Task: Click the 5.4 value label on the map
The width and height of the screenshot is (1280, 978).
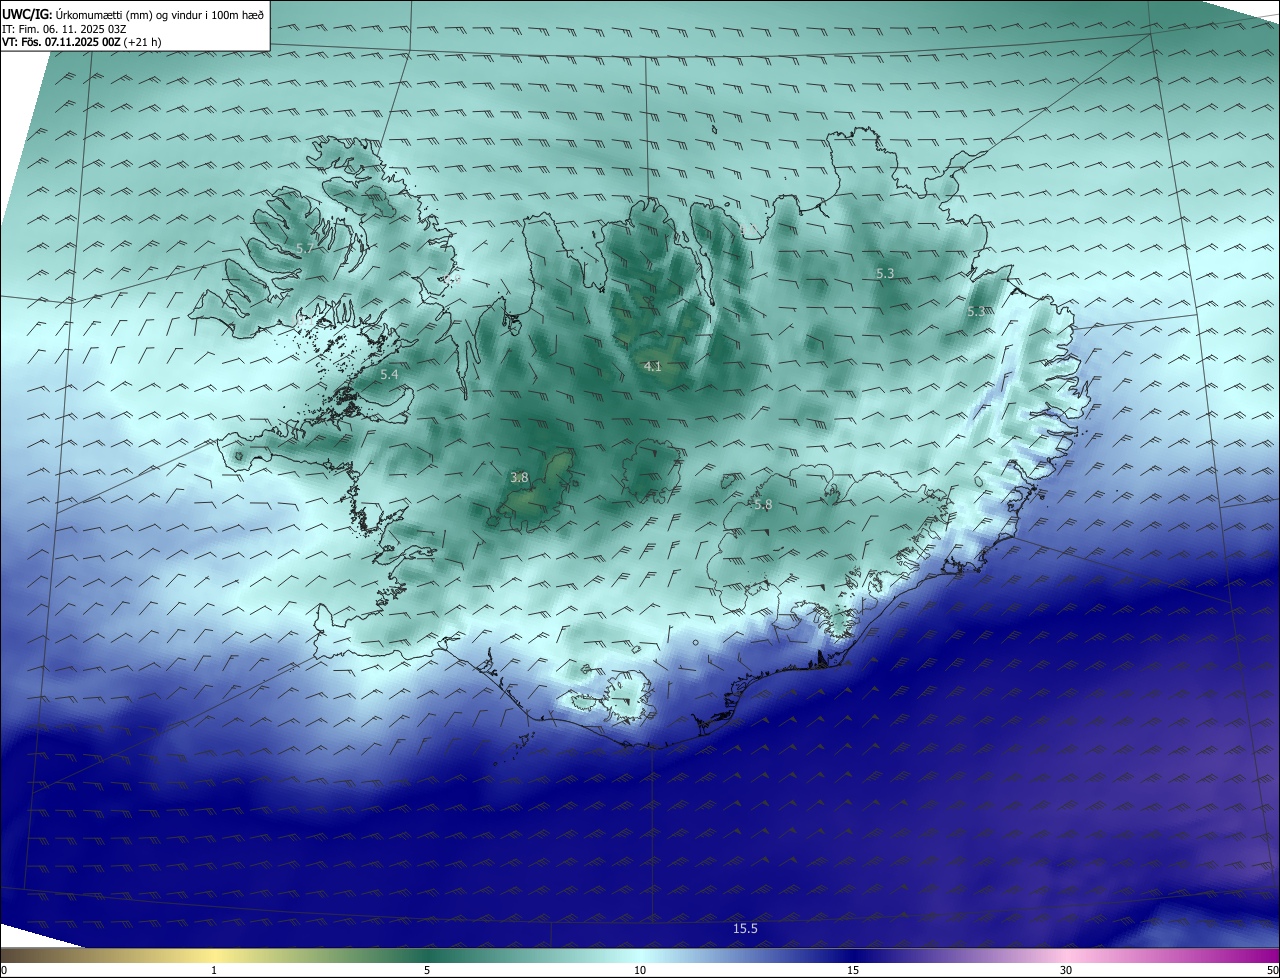Action: coord(389,374)
